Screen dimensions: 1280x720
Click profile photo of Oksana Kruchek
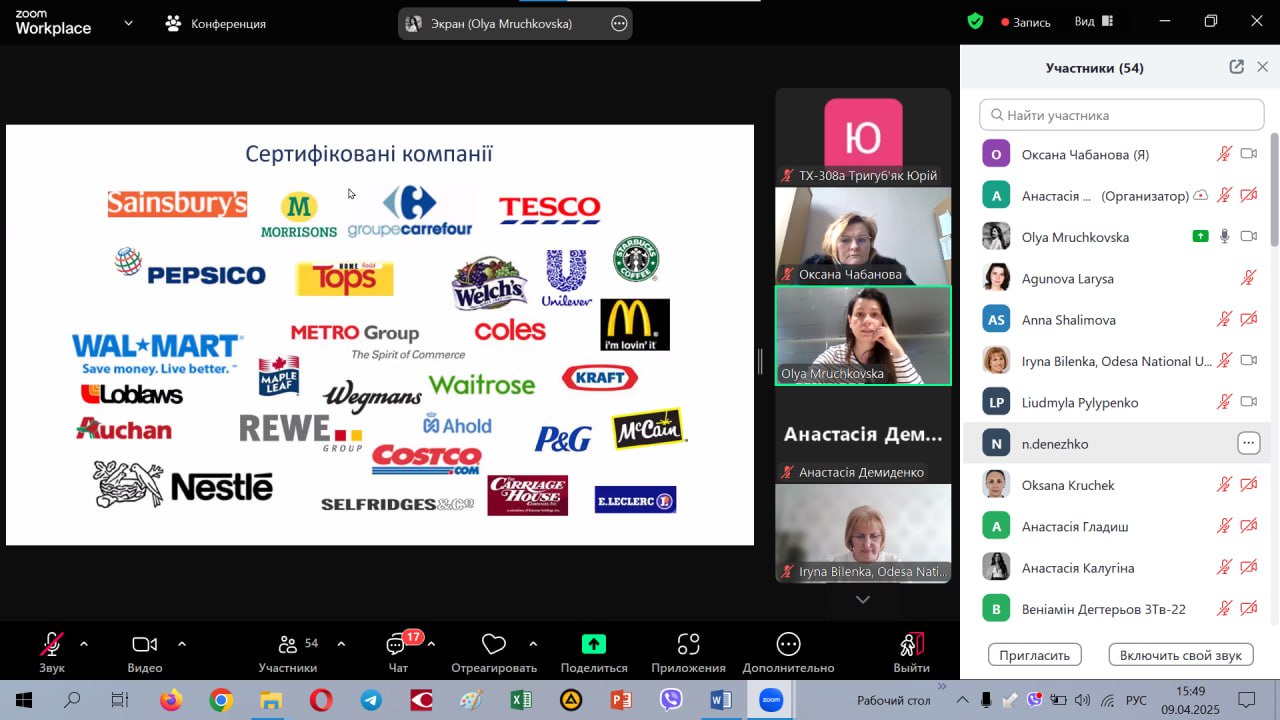pos(996,485)
